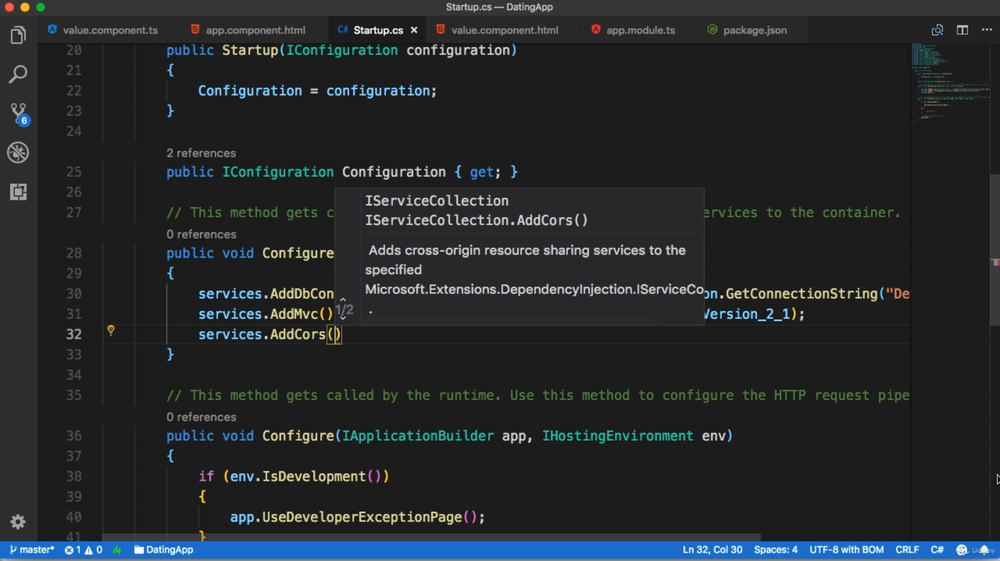Click services.AddCors on line 32
Screen dimensions: 1000x561
pyautogui.click(x=261, y=334)
